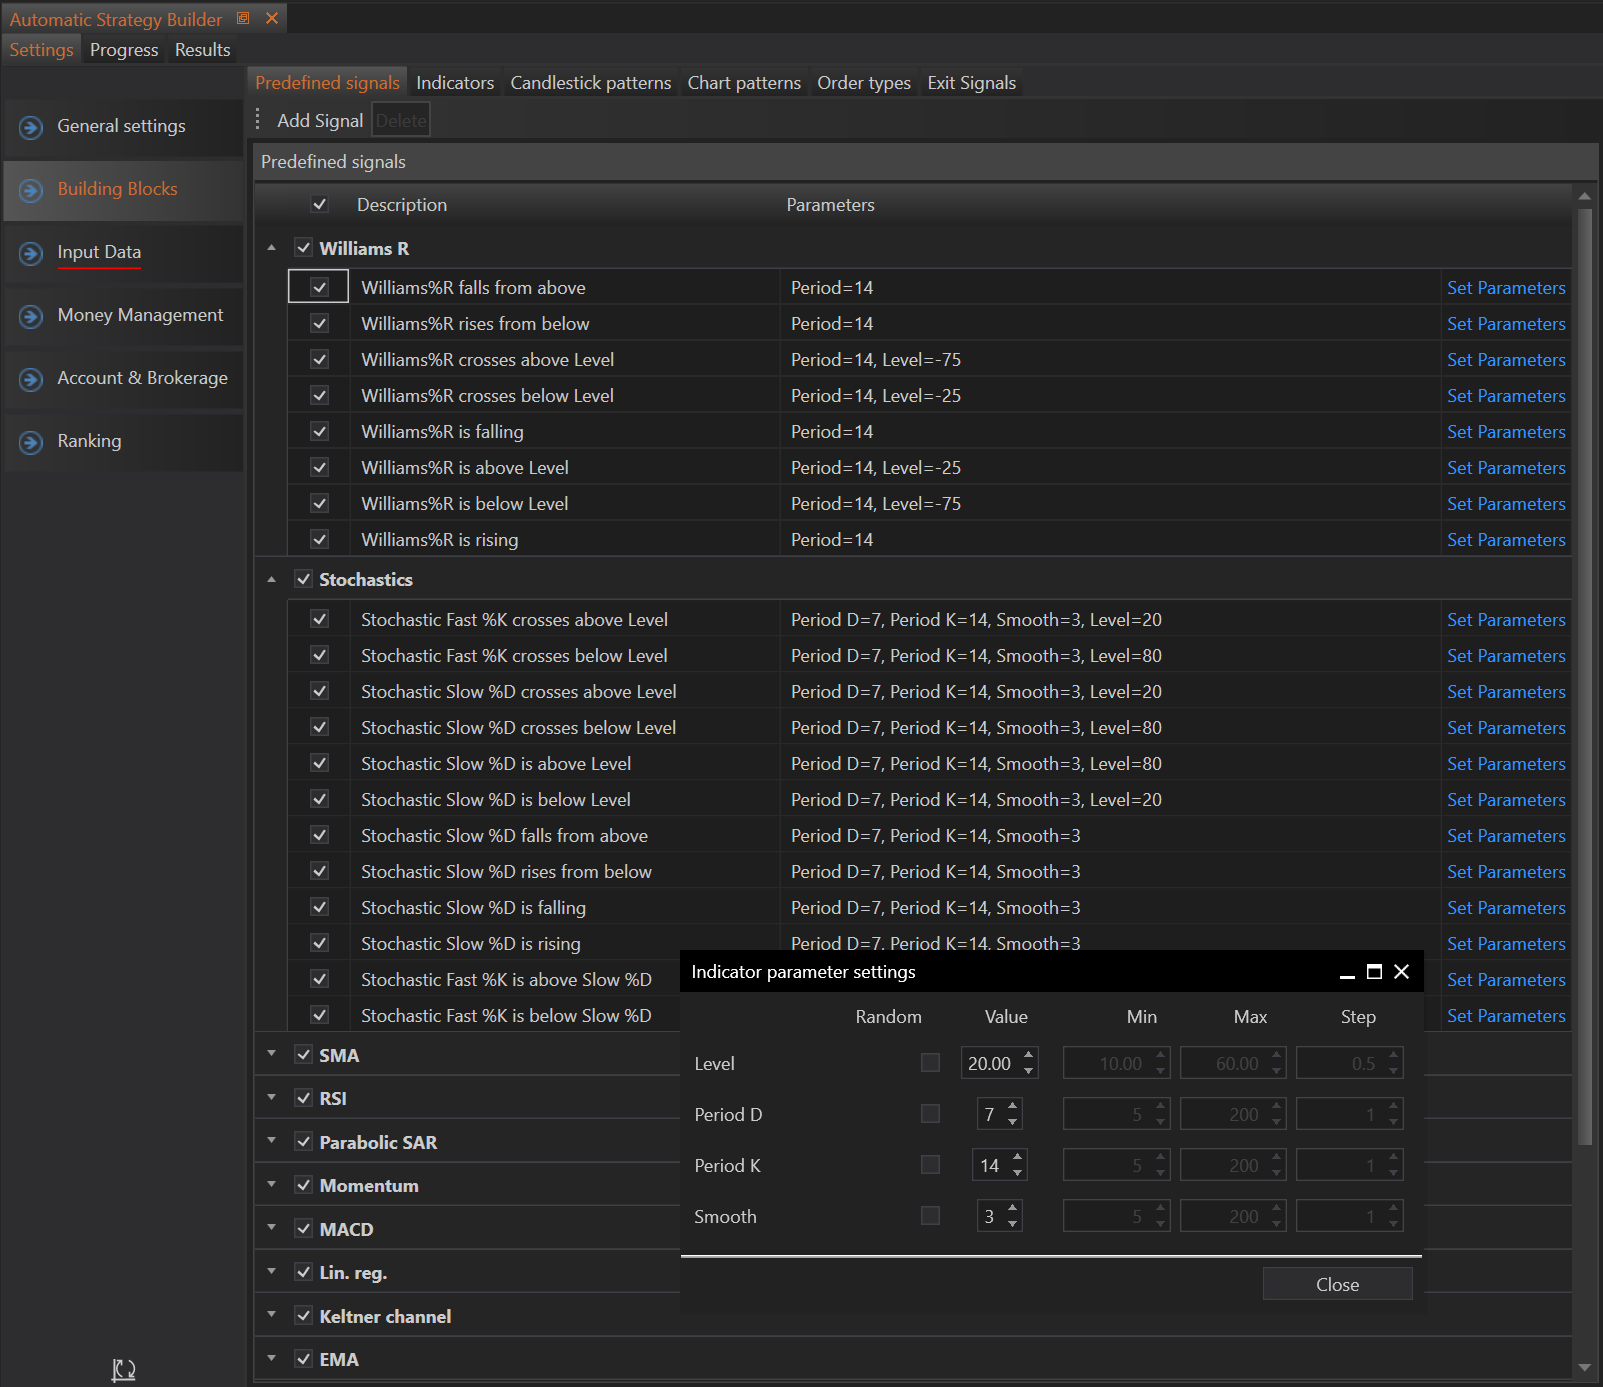Toggle the Stochastics group checkbox

[304, 579]
